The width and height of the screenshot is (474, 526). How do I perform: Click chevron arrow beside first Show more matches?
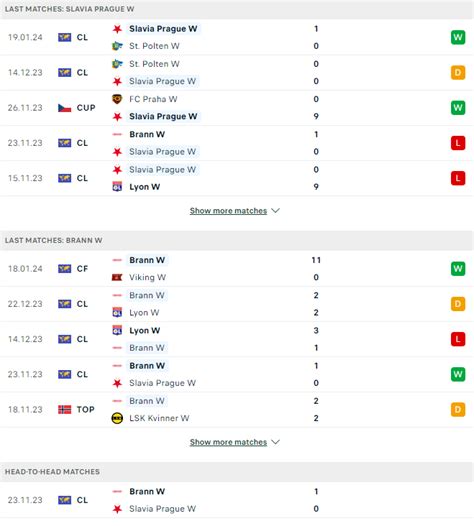[x=275, y=211]
